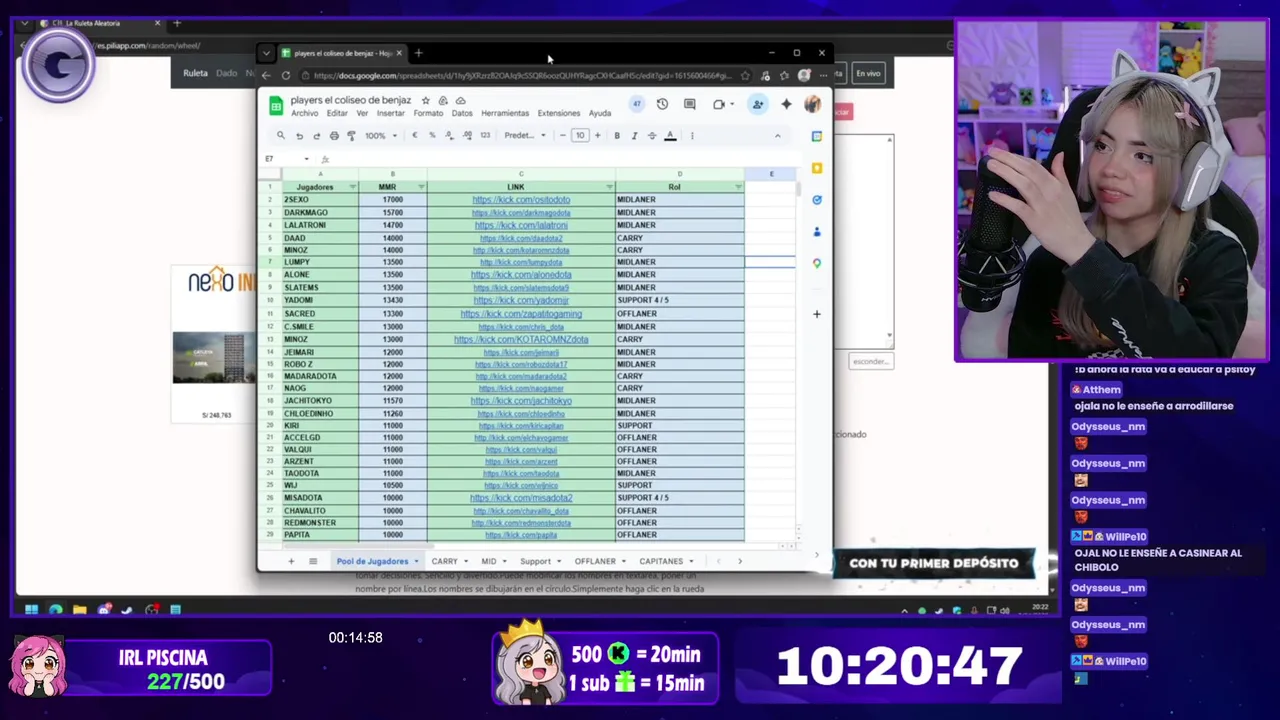Open the Herramientas menu

(504, 113)
